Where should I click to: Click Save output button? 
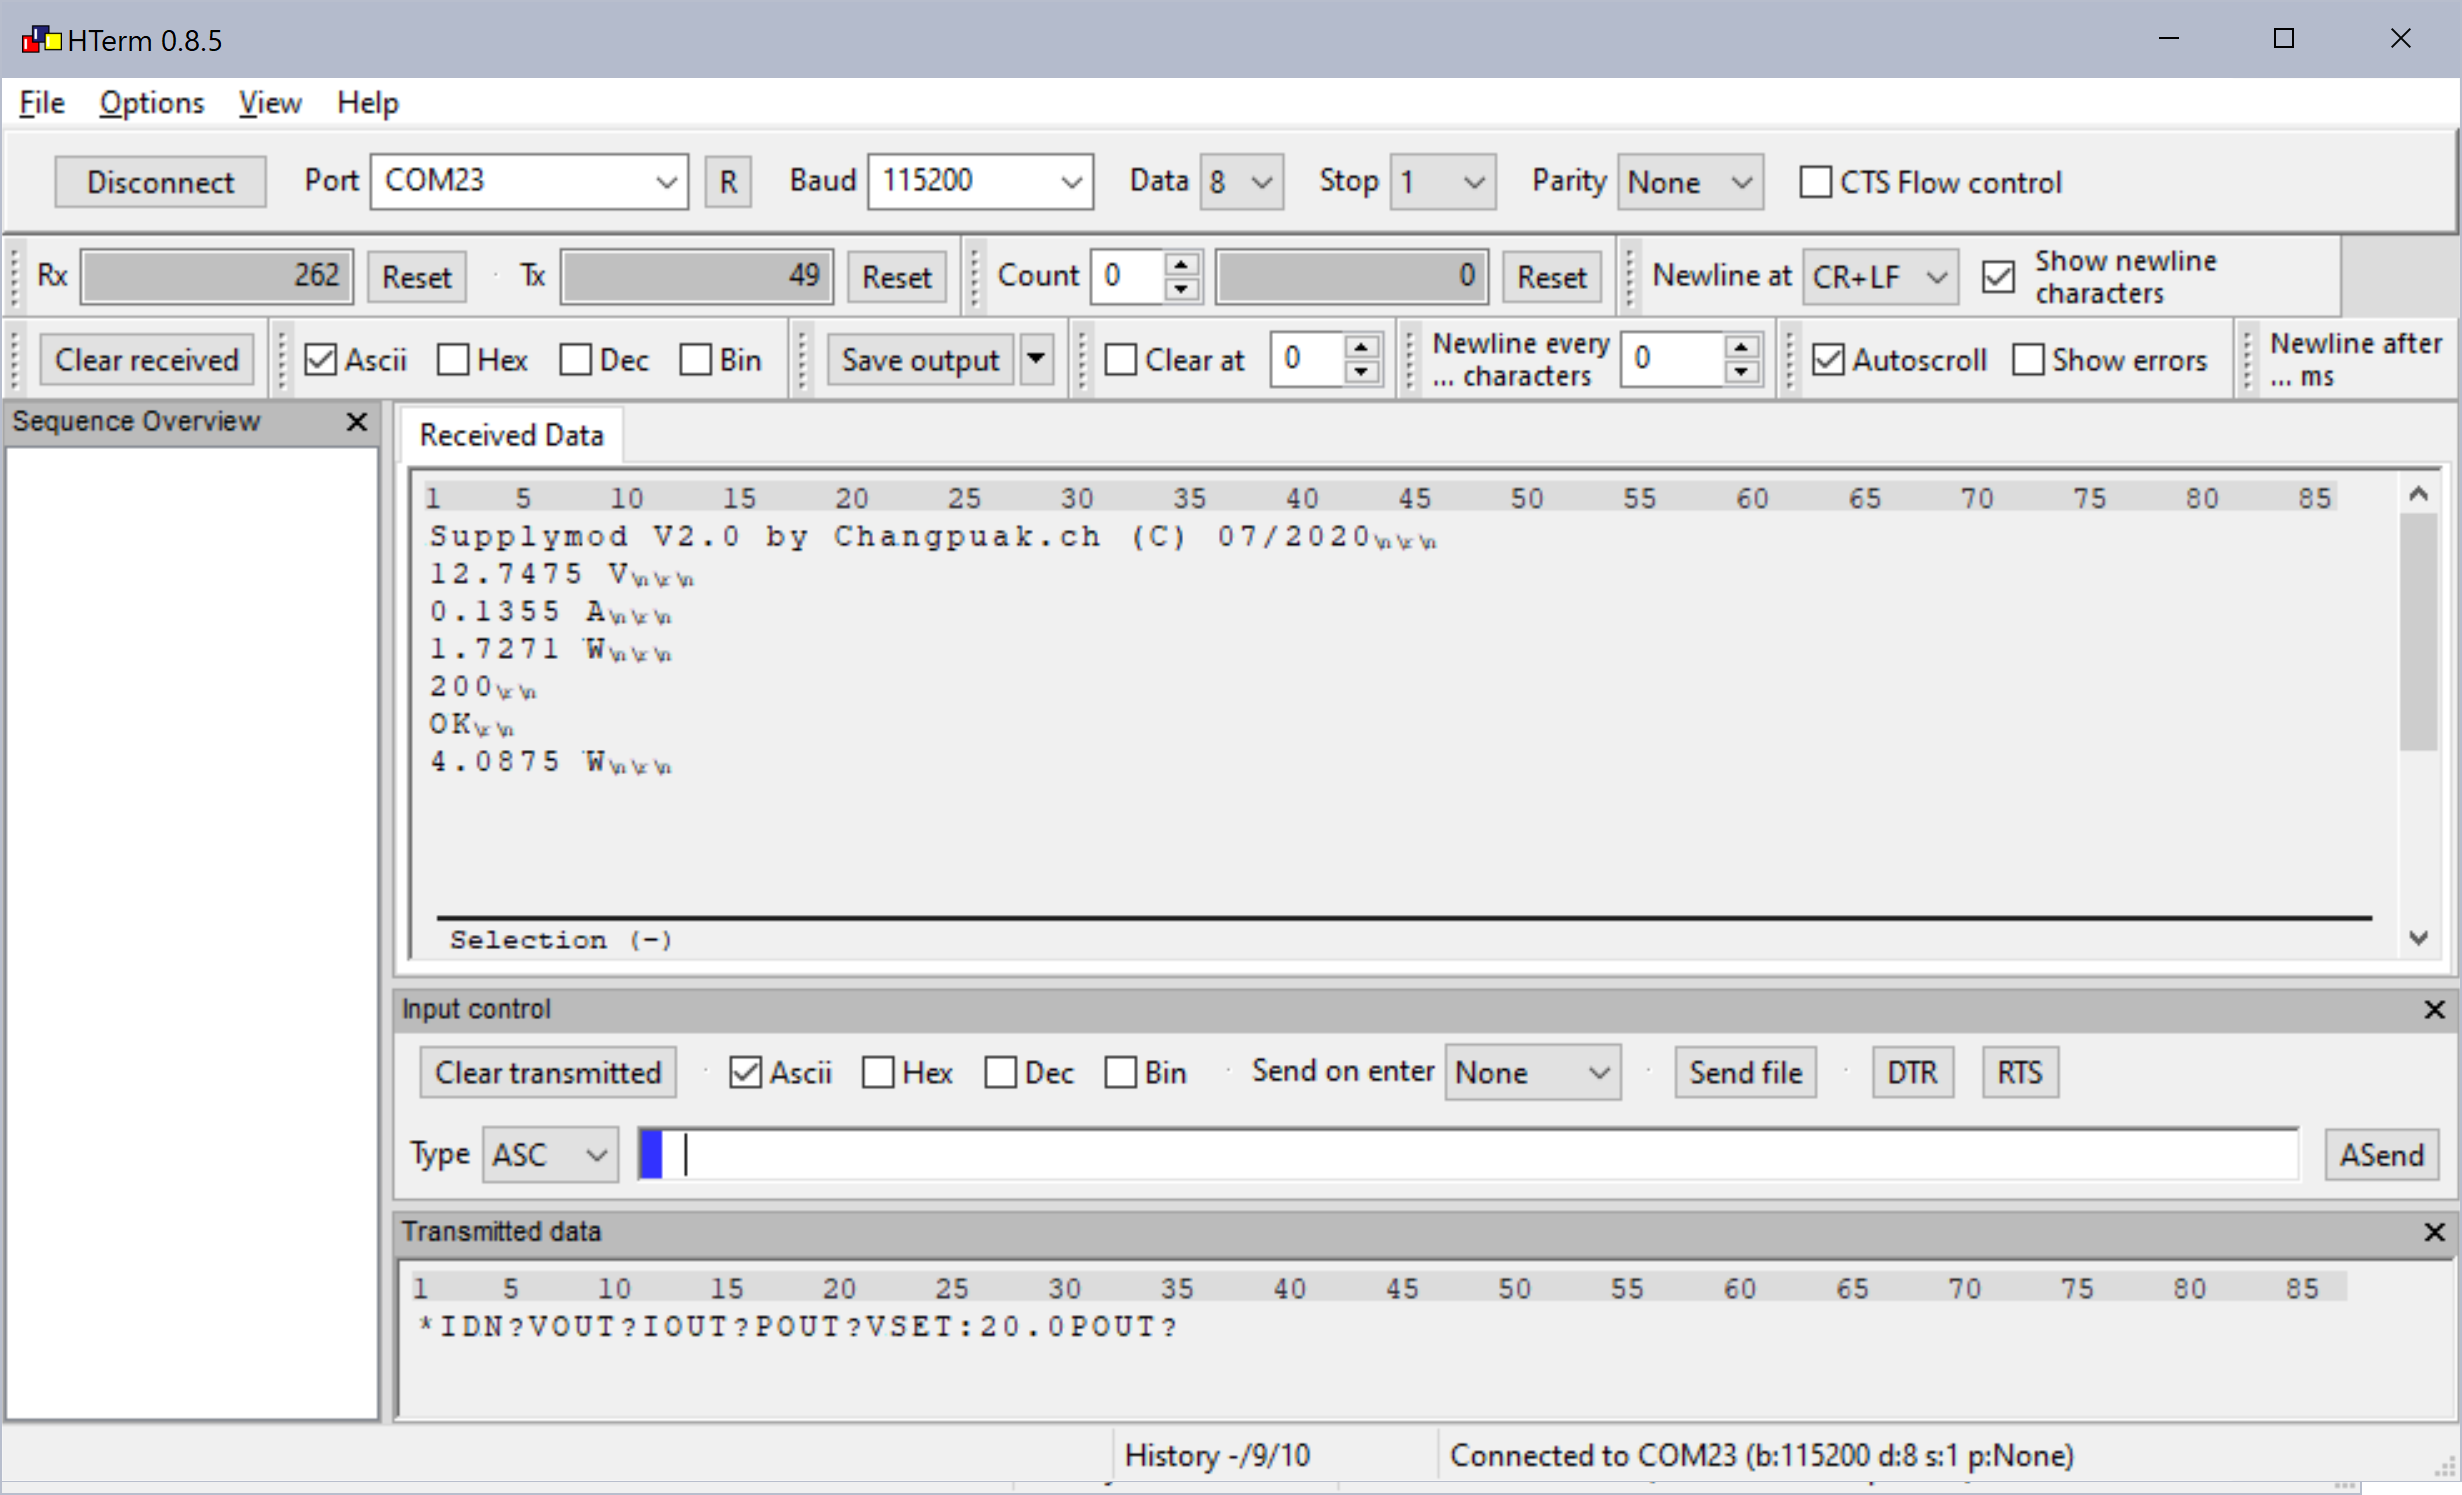coord(920,359)
